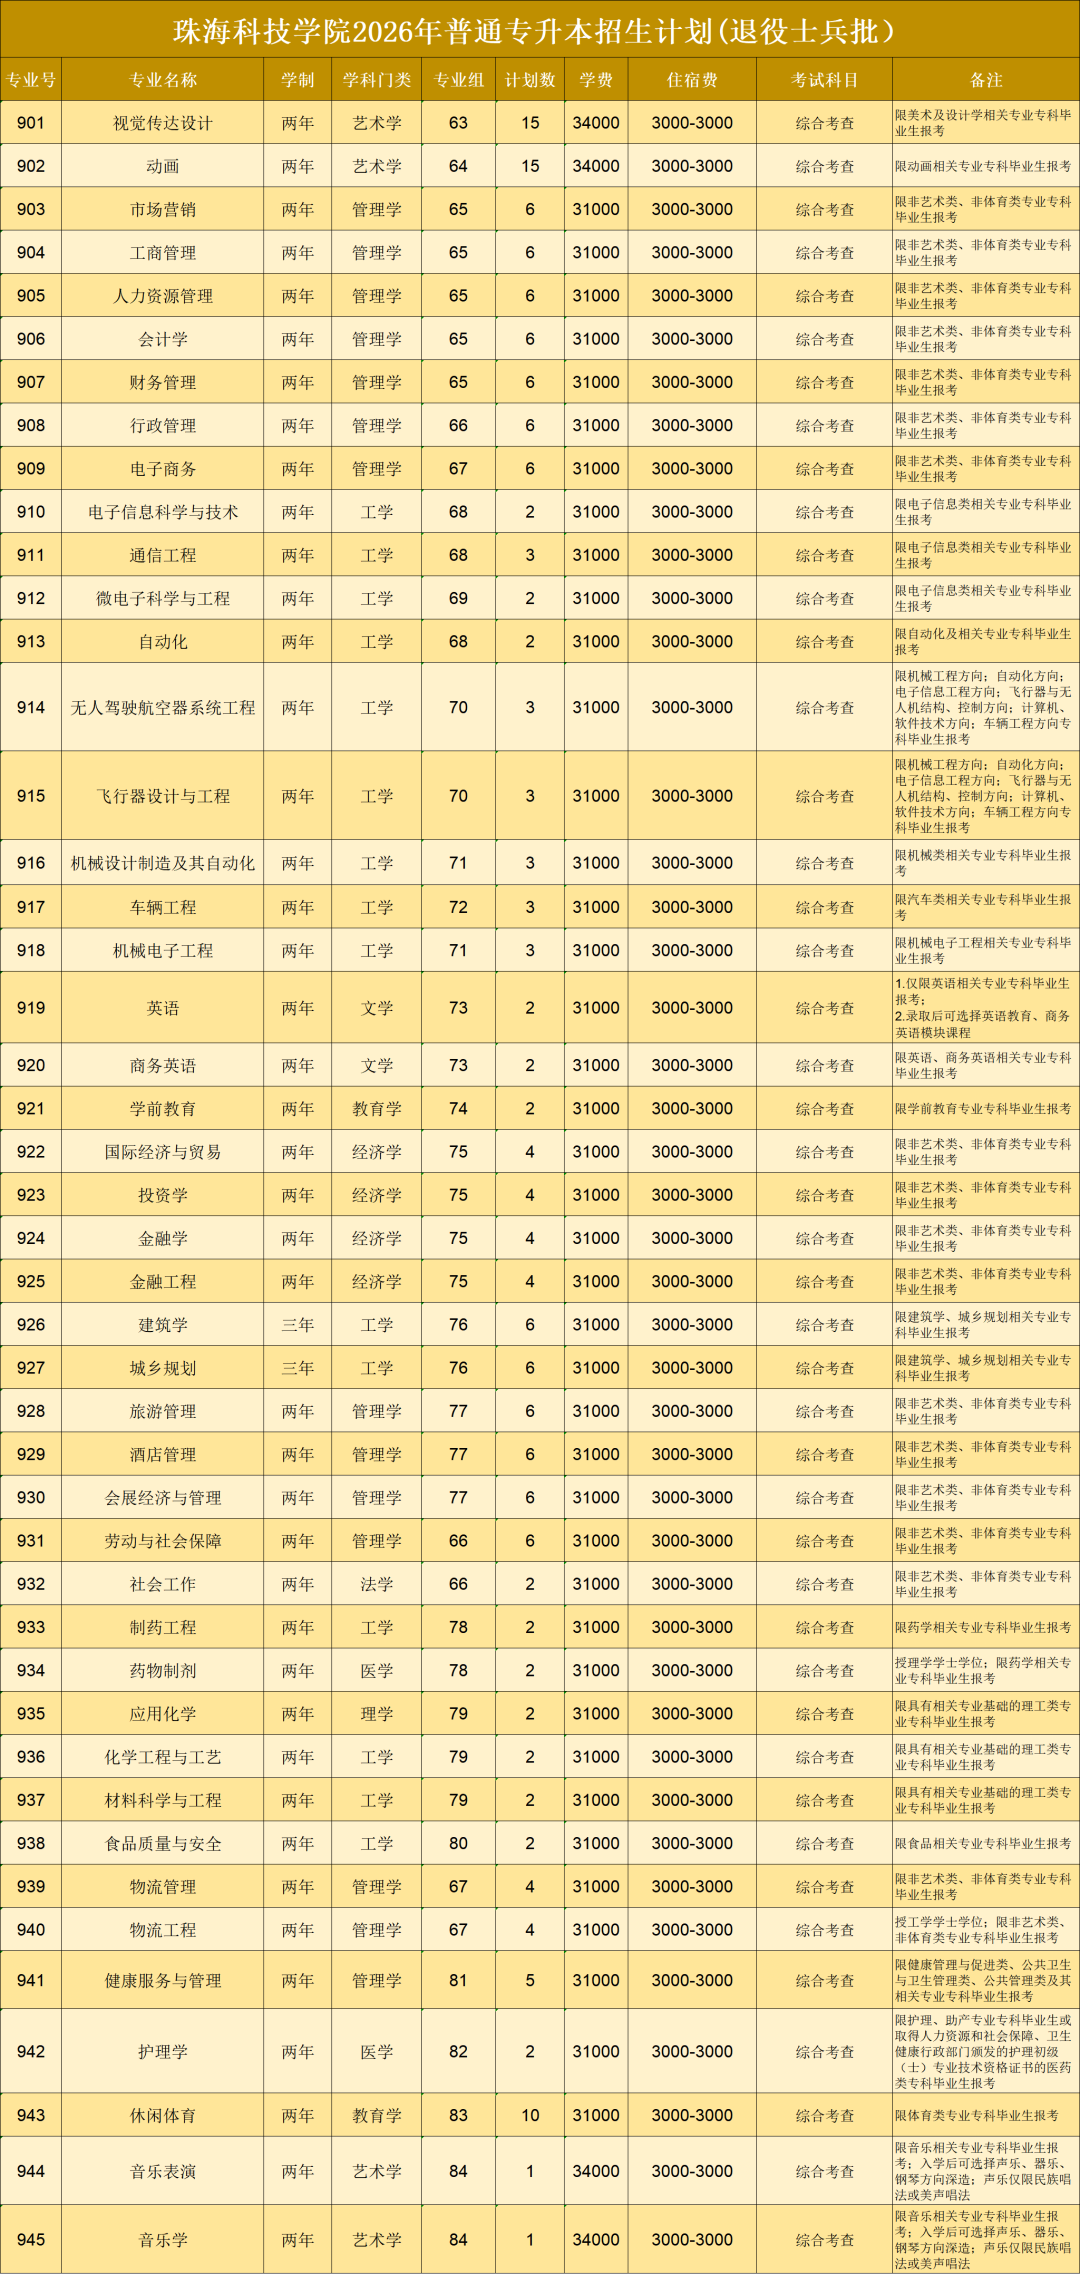Click the 物流管理 cell
The height and width of the screenshot is (2274, 1080).
pyautogui.click(x=163, y=1886)
